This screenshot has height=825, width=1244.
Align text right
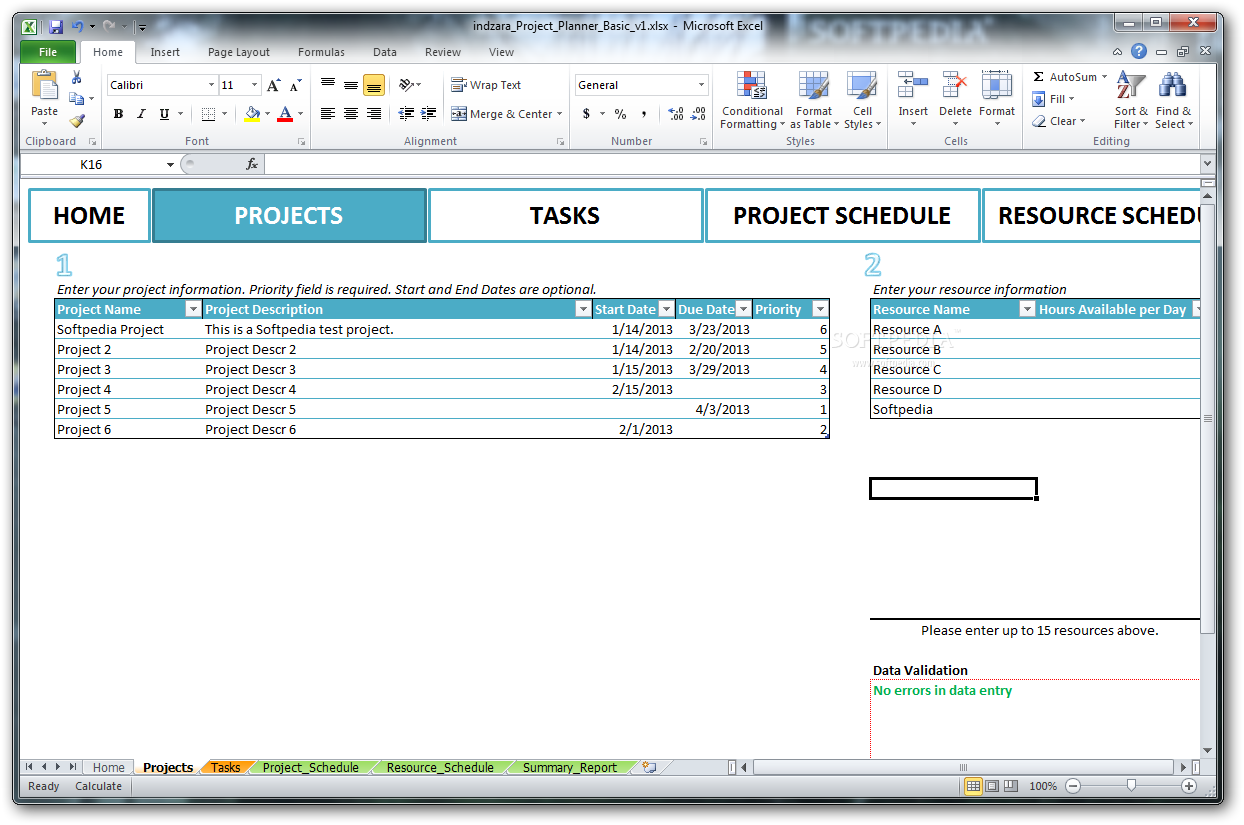(x=374, y=114)
